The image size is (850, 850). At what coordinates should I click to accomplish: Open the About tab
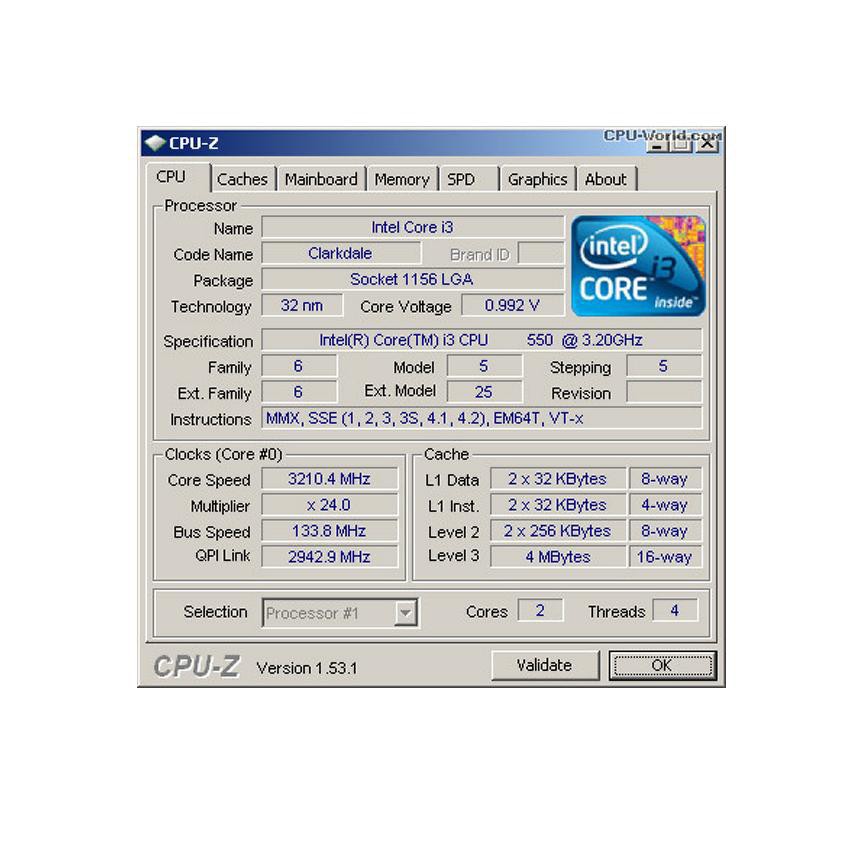[x=607, y=178]
